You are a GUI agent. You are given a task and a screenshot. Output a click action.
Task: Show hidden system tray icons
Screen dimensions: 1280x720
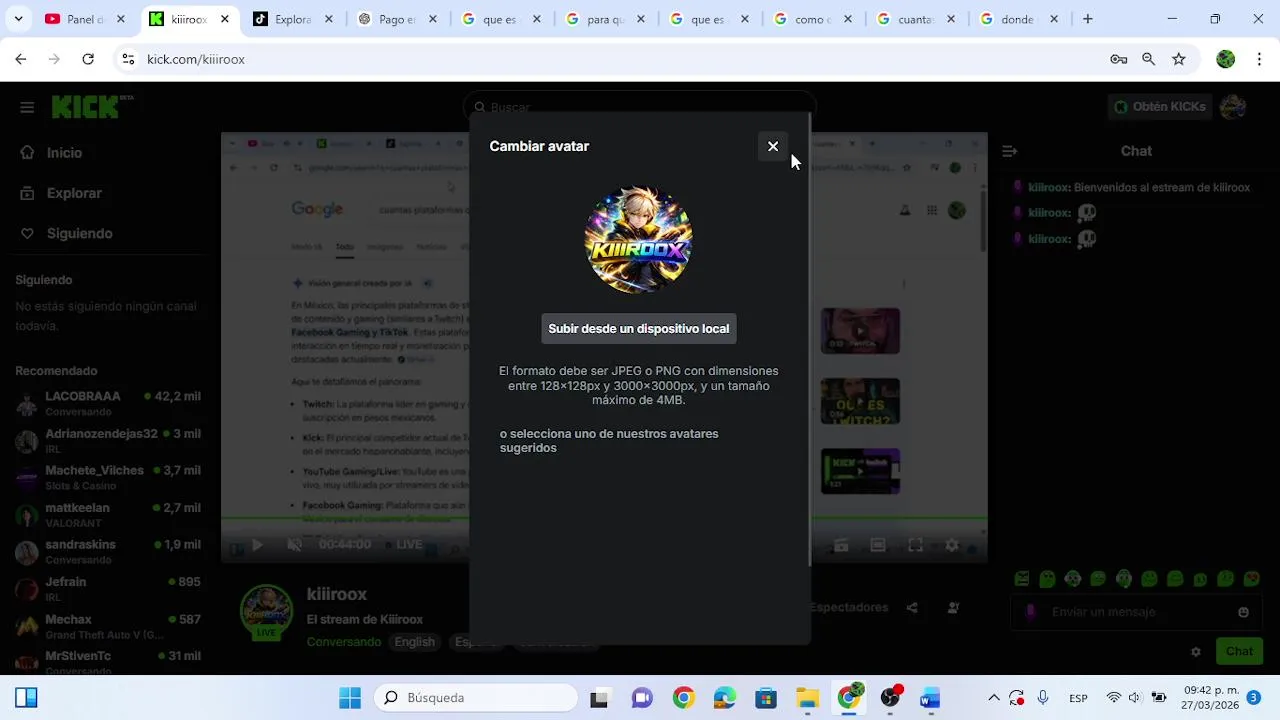[x=994, y=698]
